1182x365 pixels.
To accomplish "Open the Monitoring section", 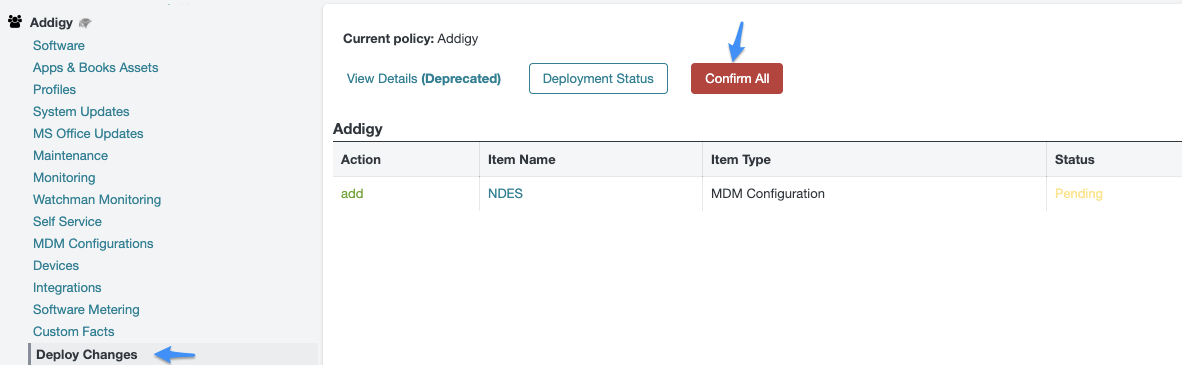I will point(64,178).
